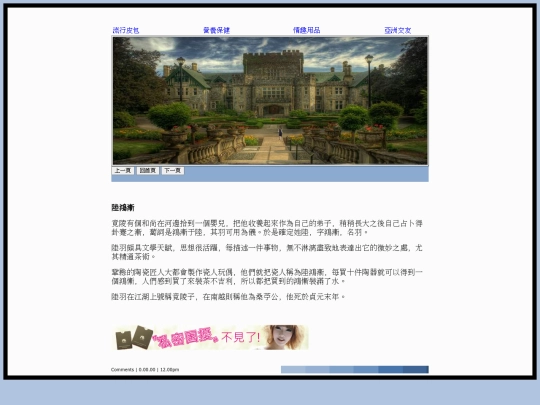Click the middle button between 上一頁 and 下一頁
Viewport: 540px width, 405px height.
click(148, 170)
